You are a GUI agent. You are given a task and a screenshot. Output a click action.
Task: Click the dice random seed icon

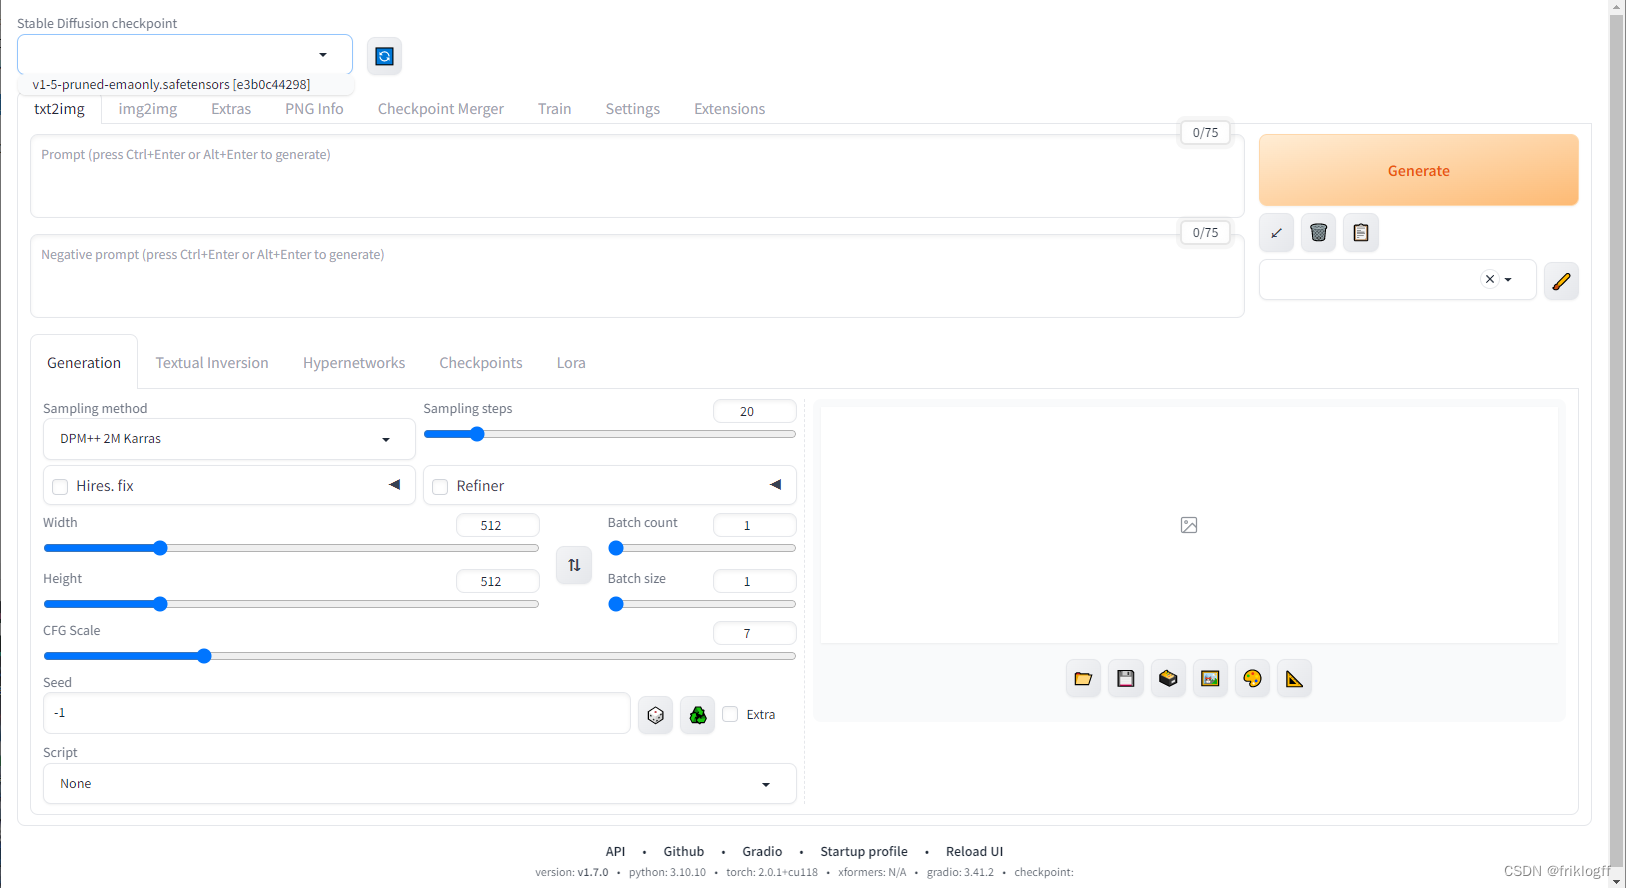(x=655, y=715)
